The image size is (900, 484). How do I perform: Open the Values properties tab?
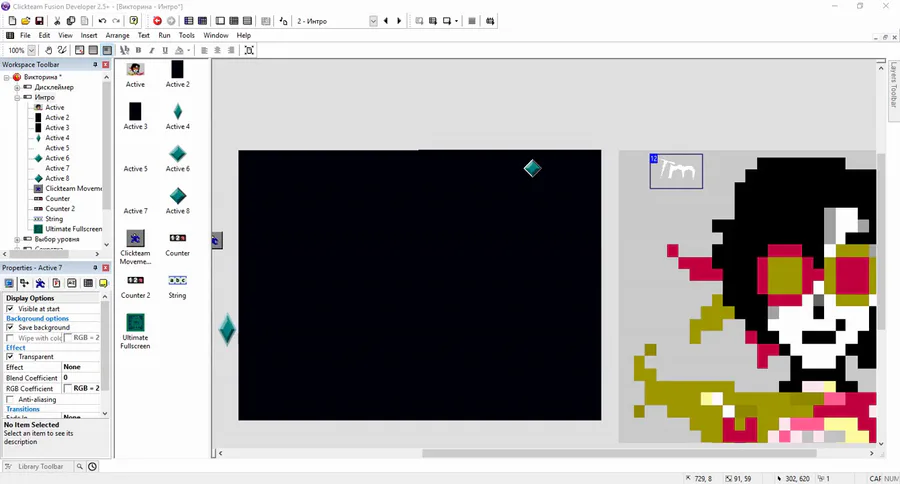point(72,283)
